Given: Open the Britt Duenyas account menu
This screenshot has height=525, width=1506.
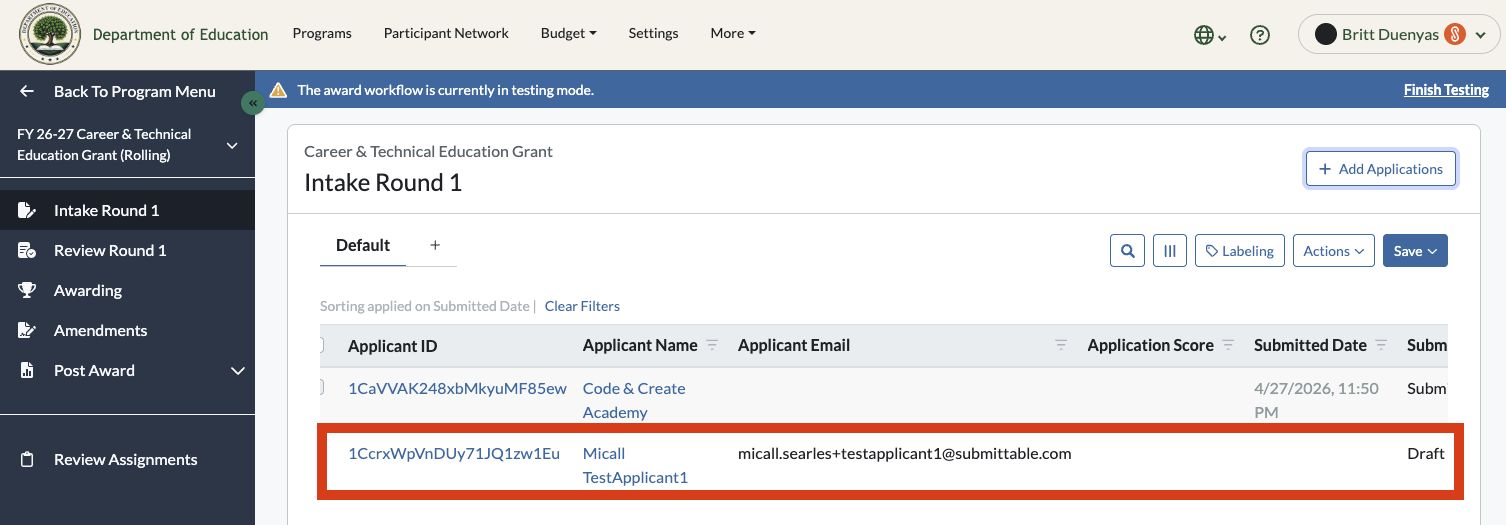Looking at the screenshot, I should coord(1399,34).
